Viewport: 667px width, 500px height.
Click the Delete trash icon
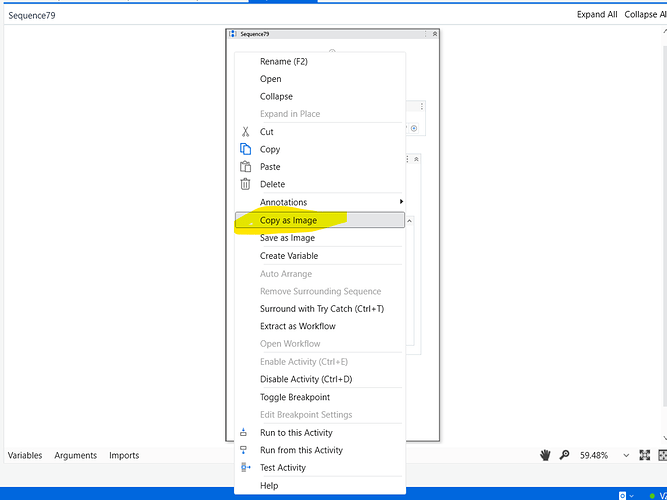pos(245,184)
